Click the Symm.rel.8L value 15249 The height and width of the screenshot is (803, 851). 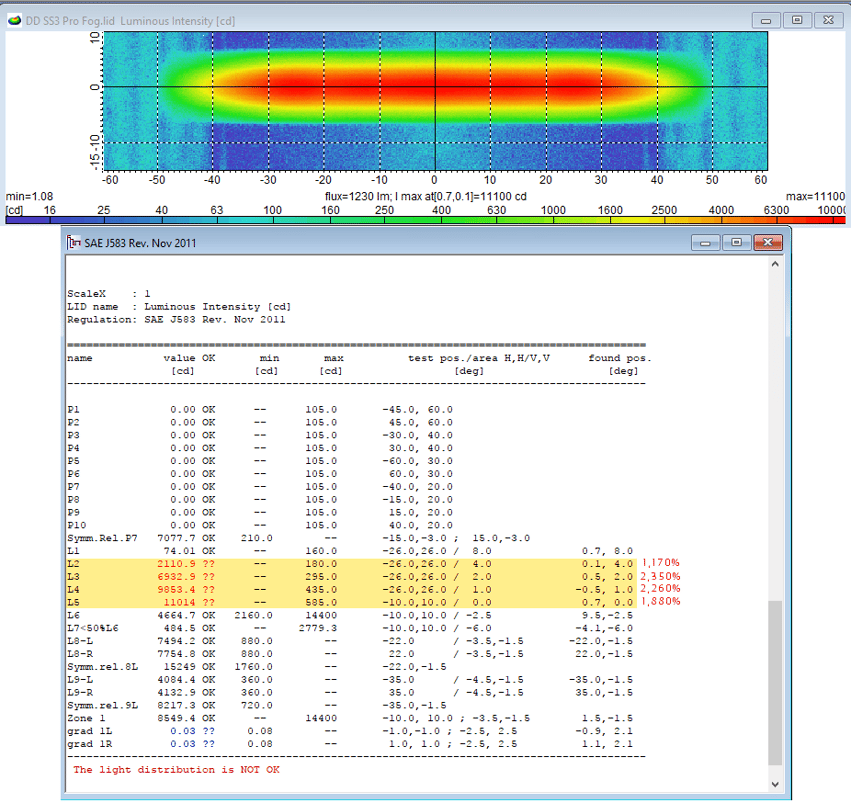[179, 667]
